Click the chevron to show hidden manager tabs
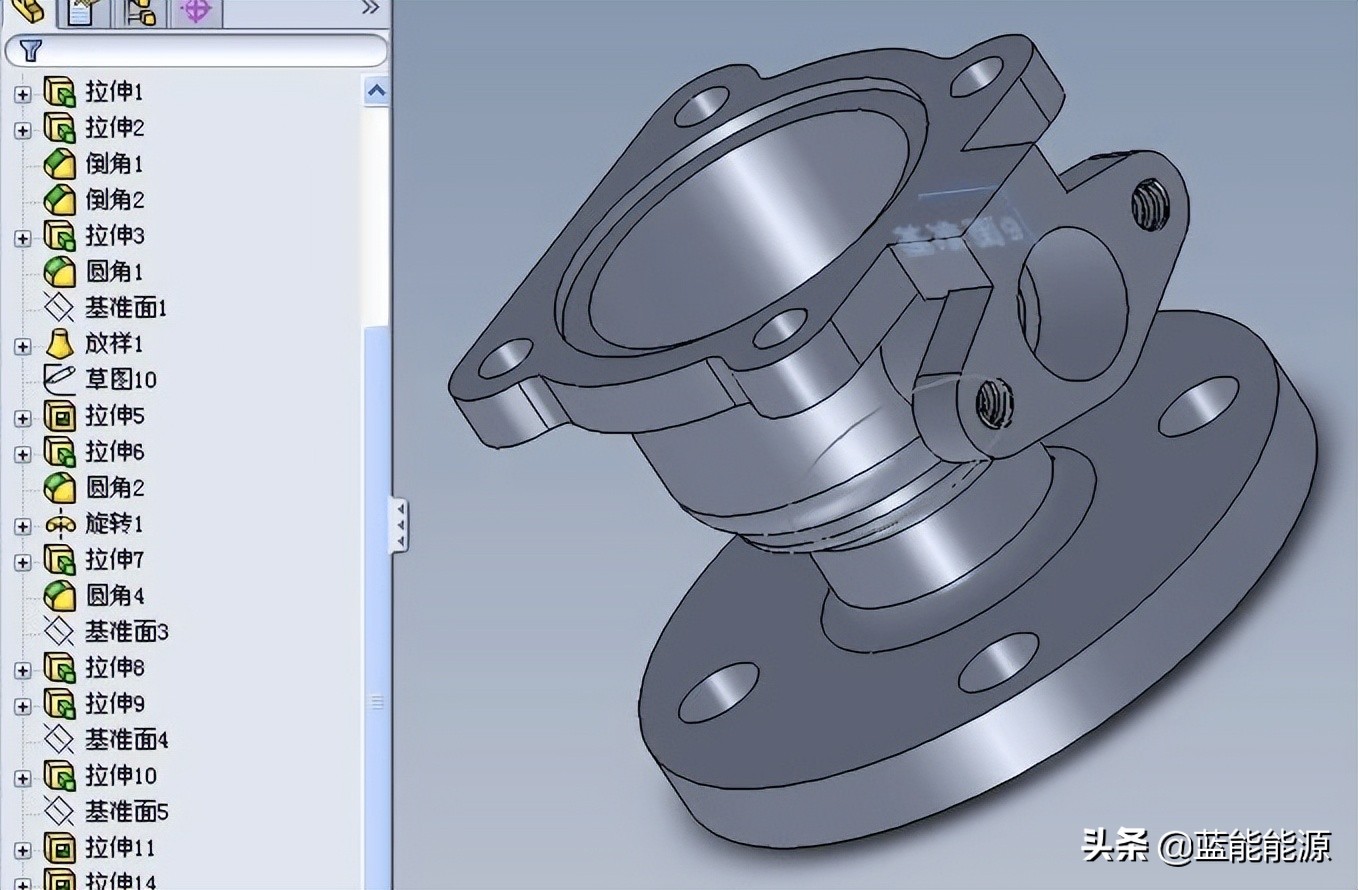 click(370, 8)
